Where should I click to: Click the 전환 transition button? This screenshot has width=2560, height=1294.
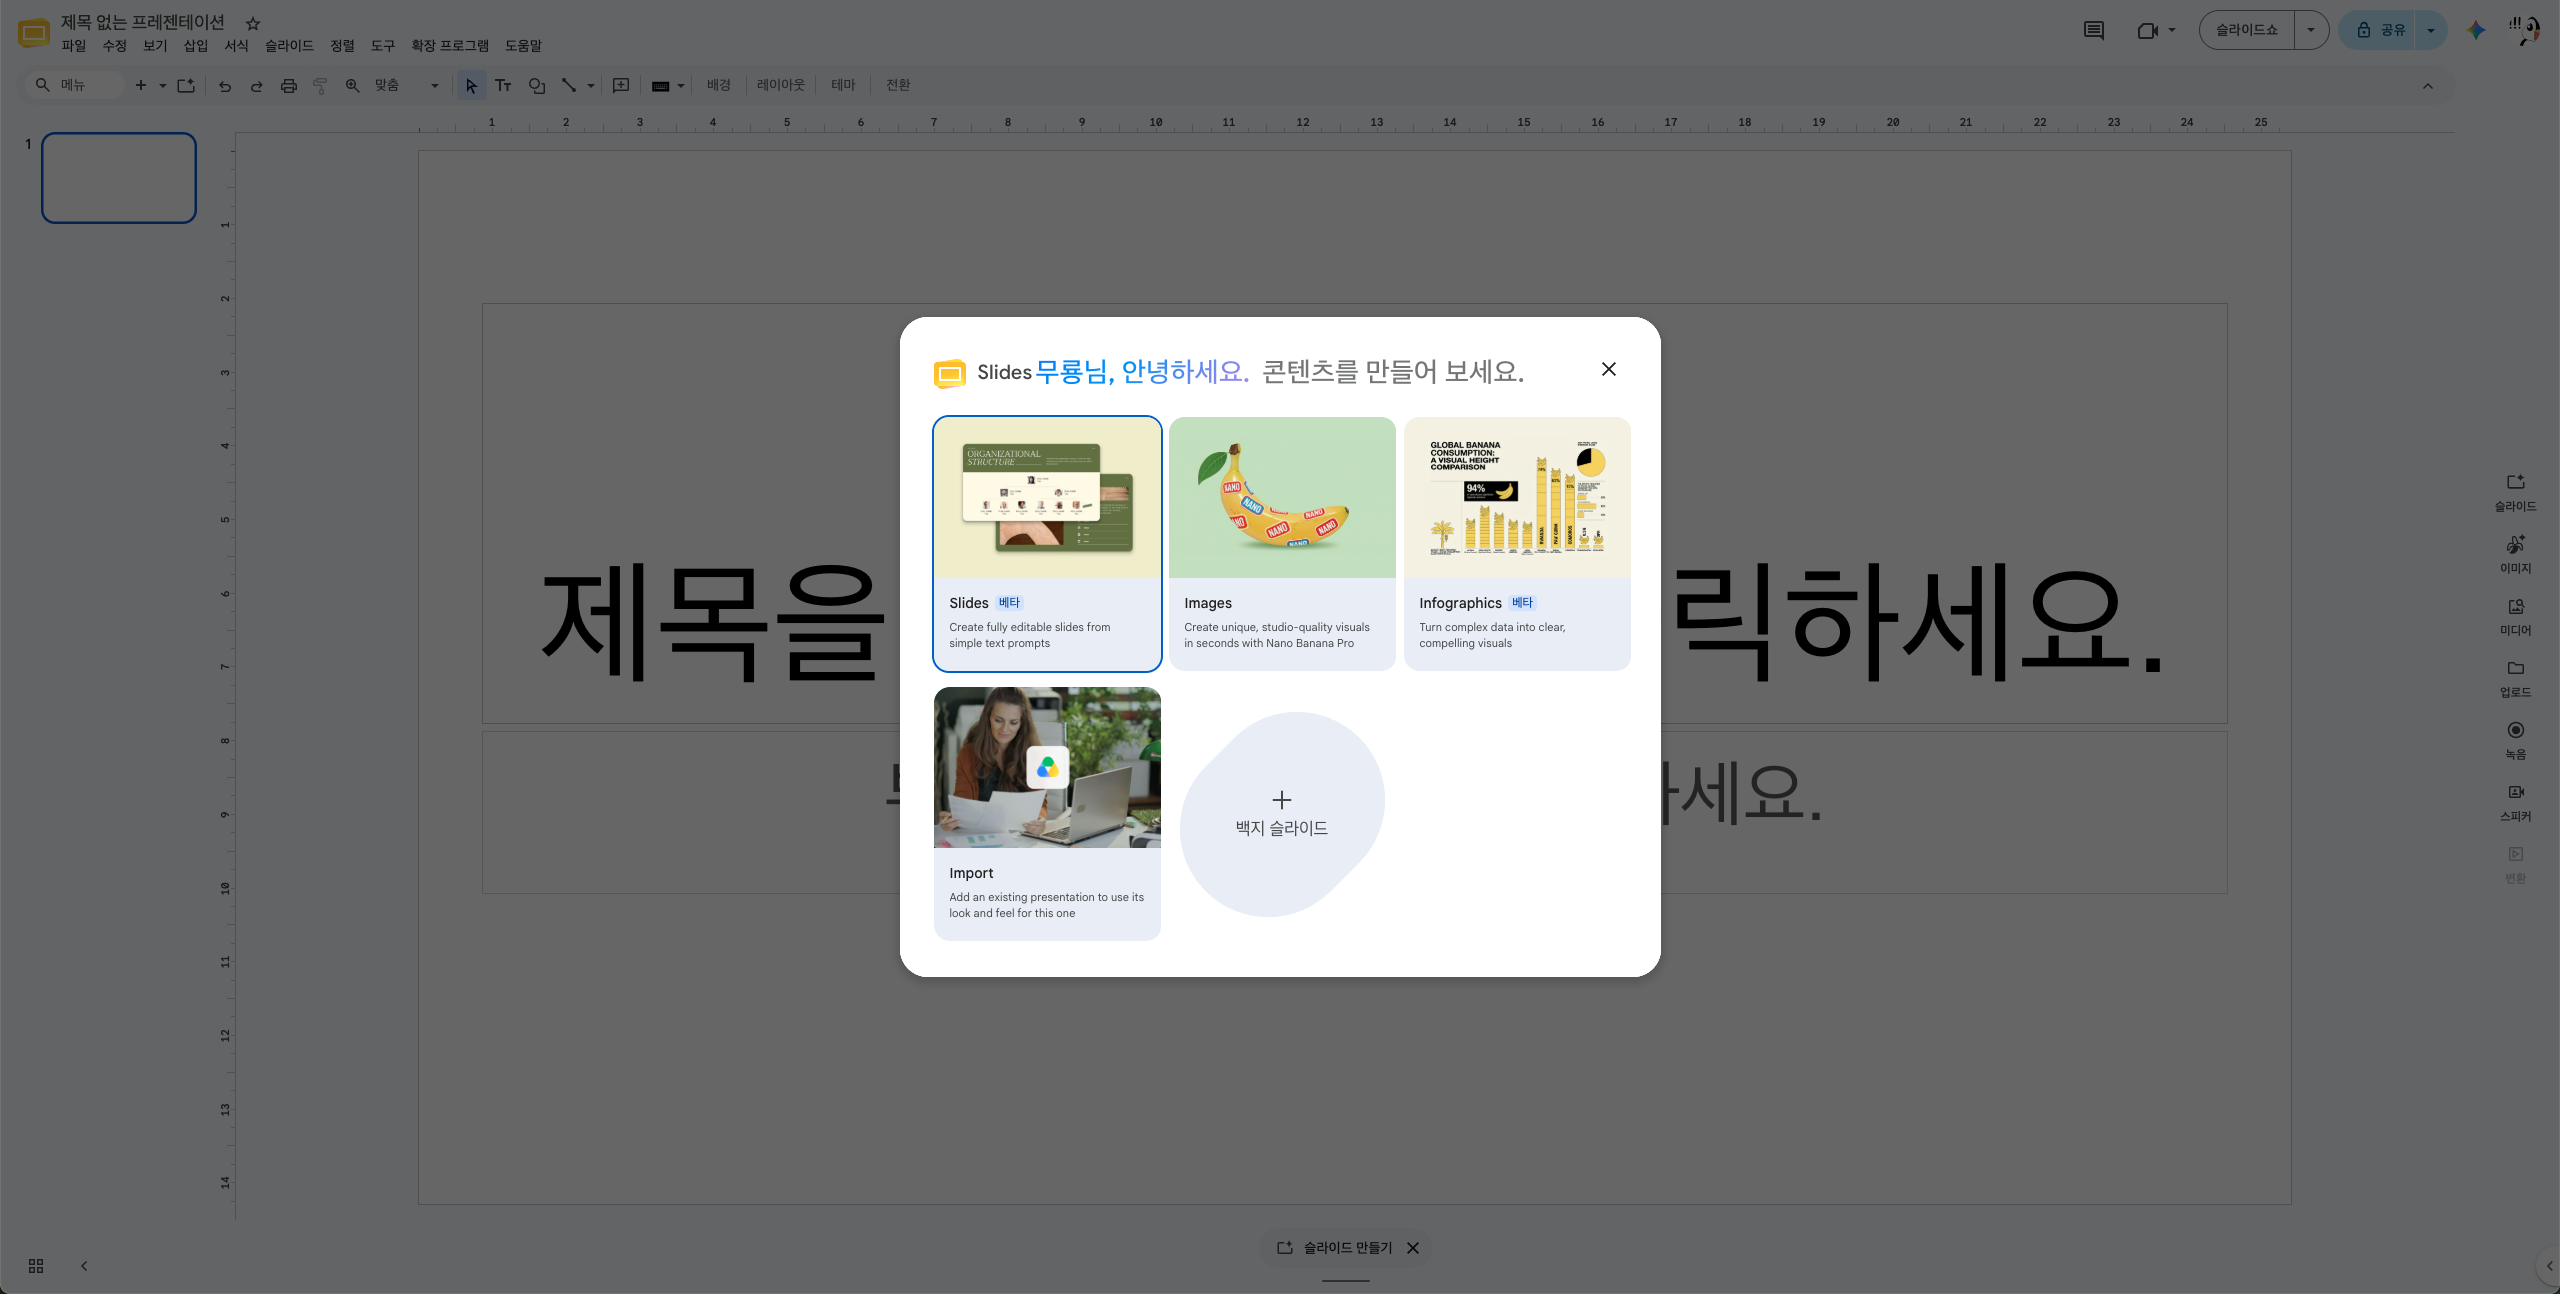pyautogui.click(x=898, y=86)
